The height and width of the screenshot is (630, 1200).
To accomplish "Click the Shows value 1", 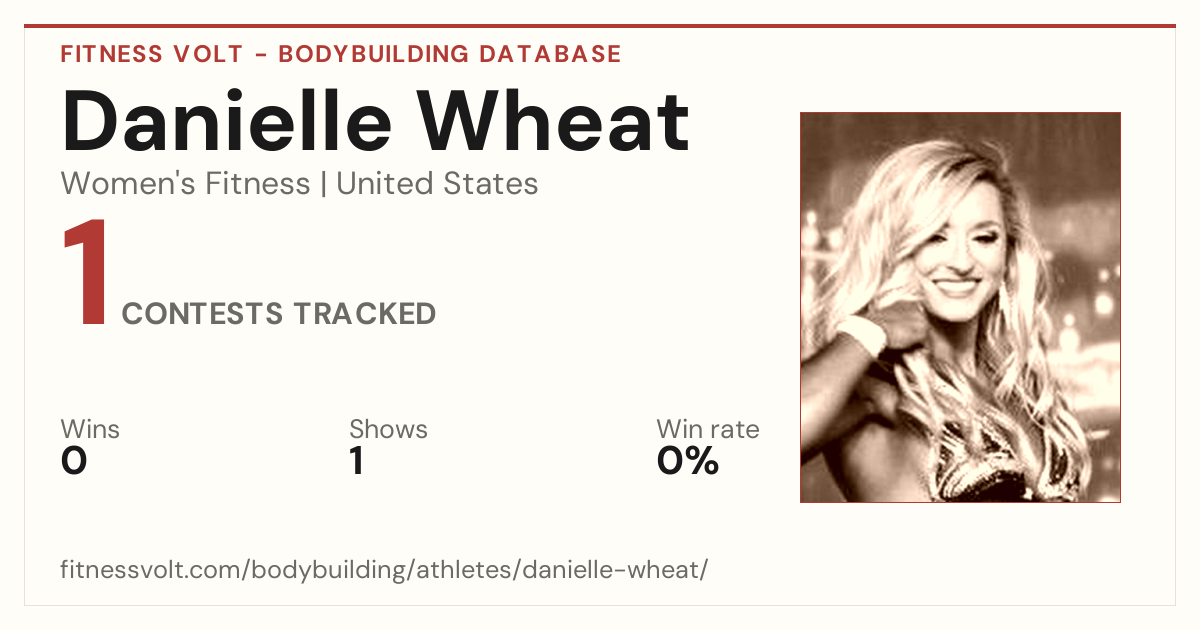I will [x=356, y=462].
